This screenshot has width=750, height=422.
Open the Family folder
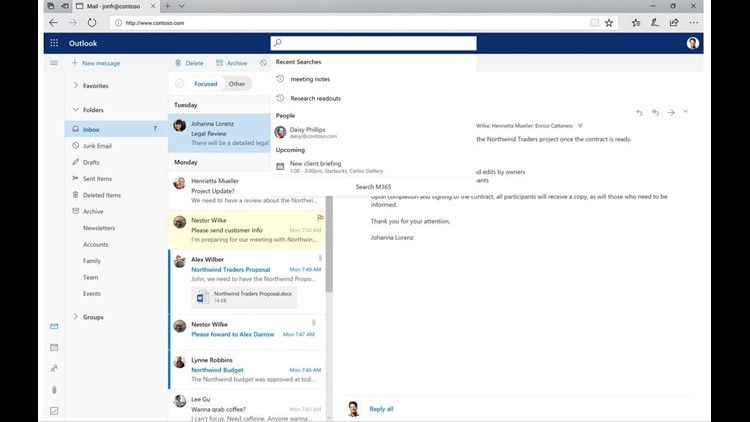(x=92, y=261)
